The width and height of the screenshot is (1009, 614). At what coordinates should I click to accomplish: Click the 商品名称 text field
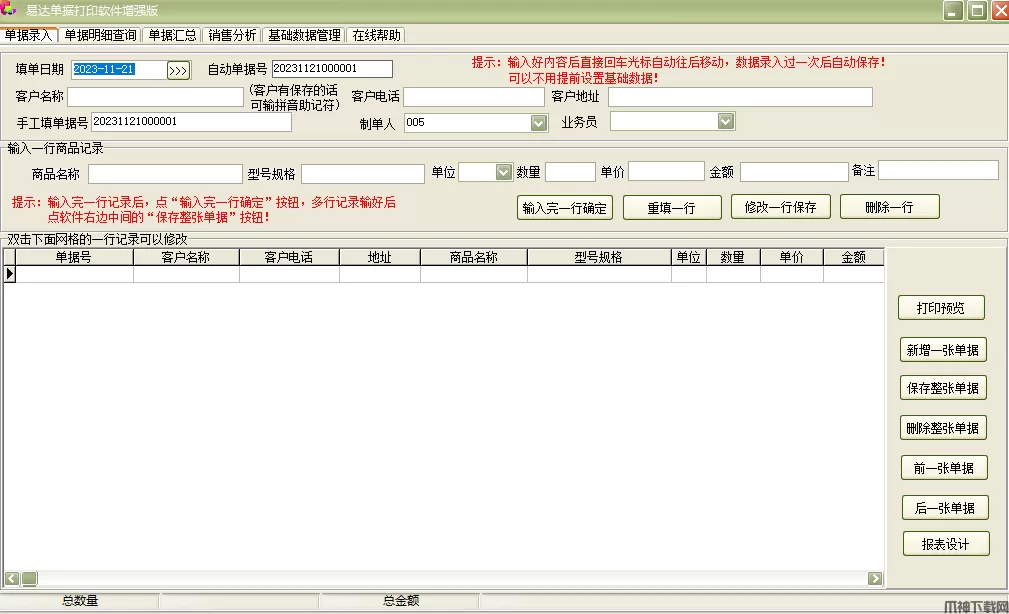165,174
